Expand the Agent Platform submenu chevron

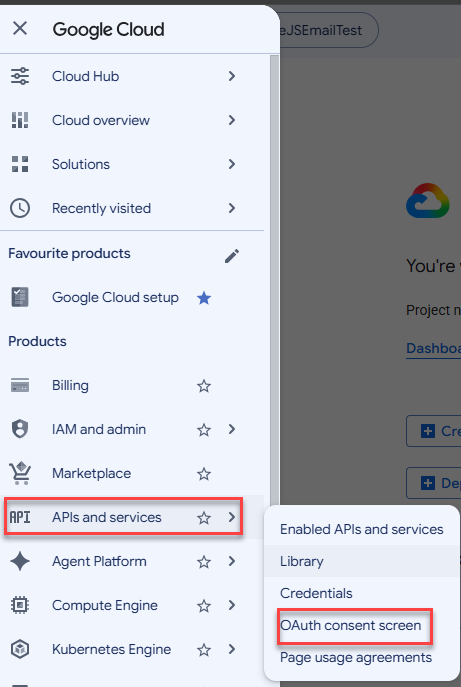(x=232, y=561)
